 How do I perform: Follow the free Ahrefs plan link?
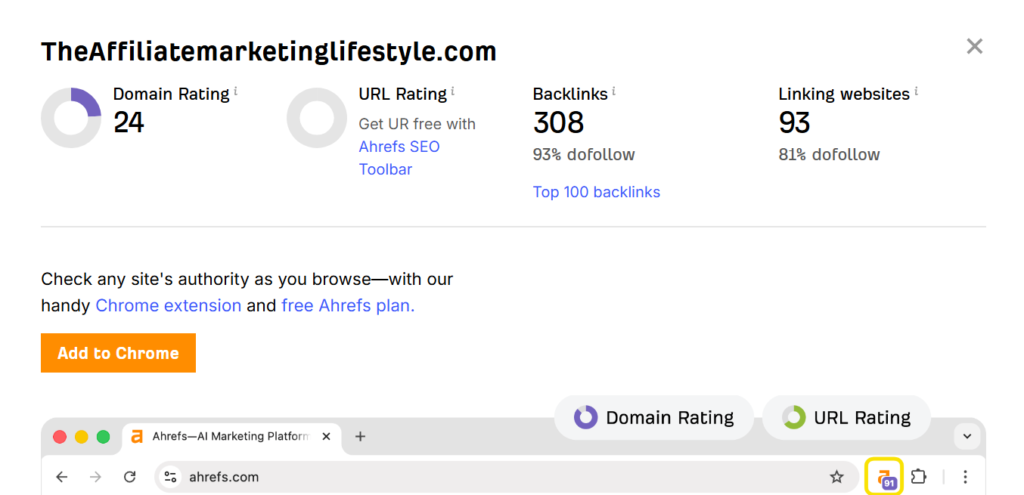(x=348, y=306)
